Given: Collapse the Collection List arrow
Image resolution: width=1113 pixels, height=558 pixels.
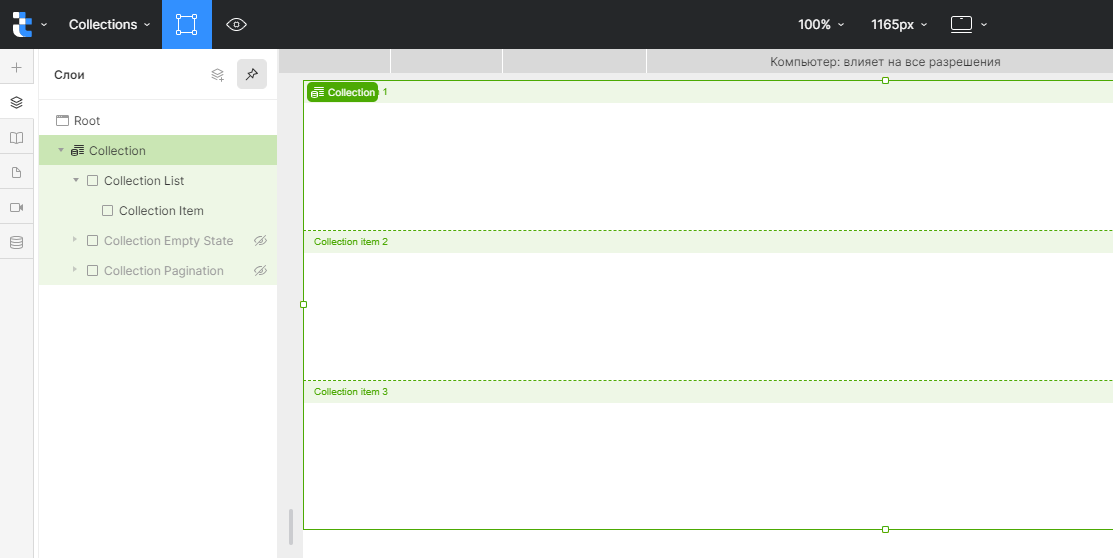Looking at the screenshot, I should 76,180.
